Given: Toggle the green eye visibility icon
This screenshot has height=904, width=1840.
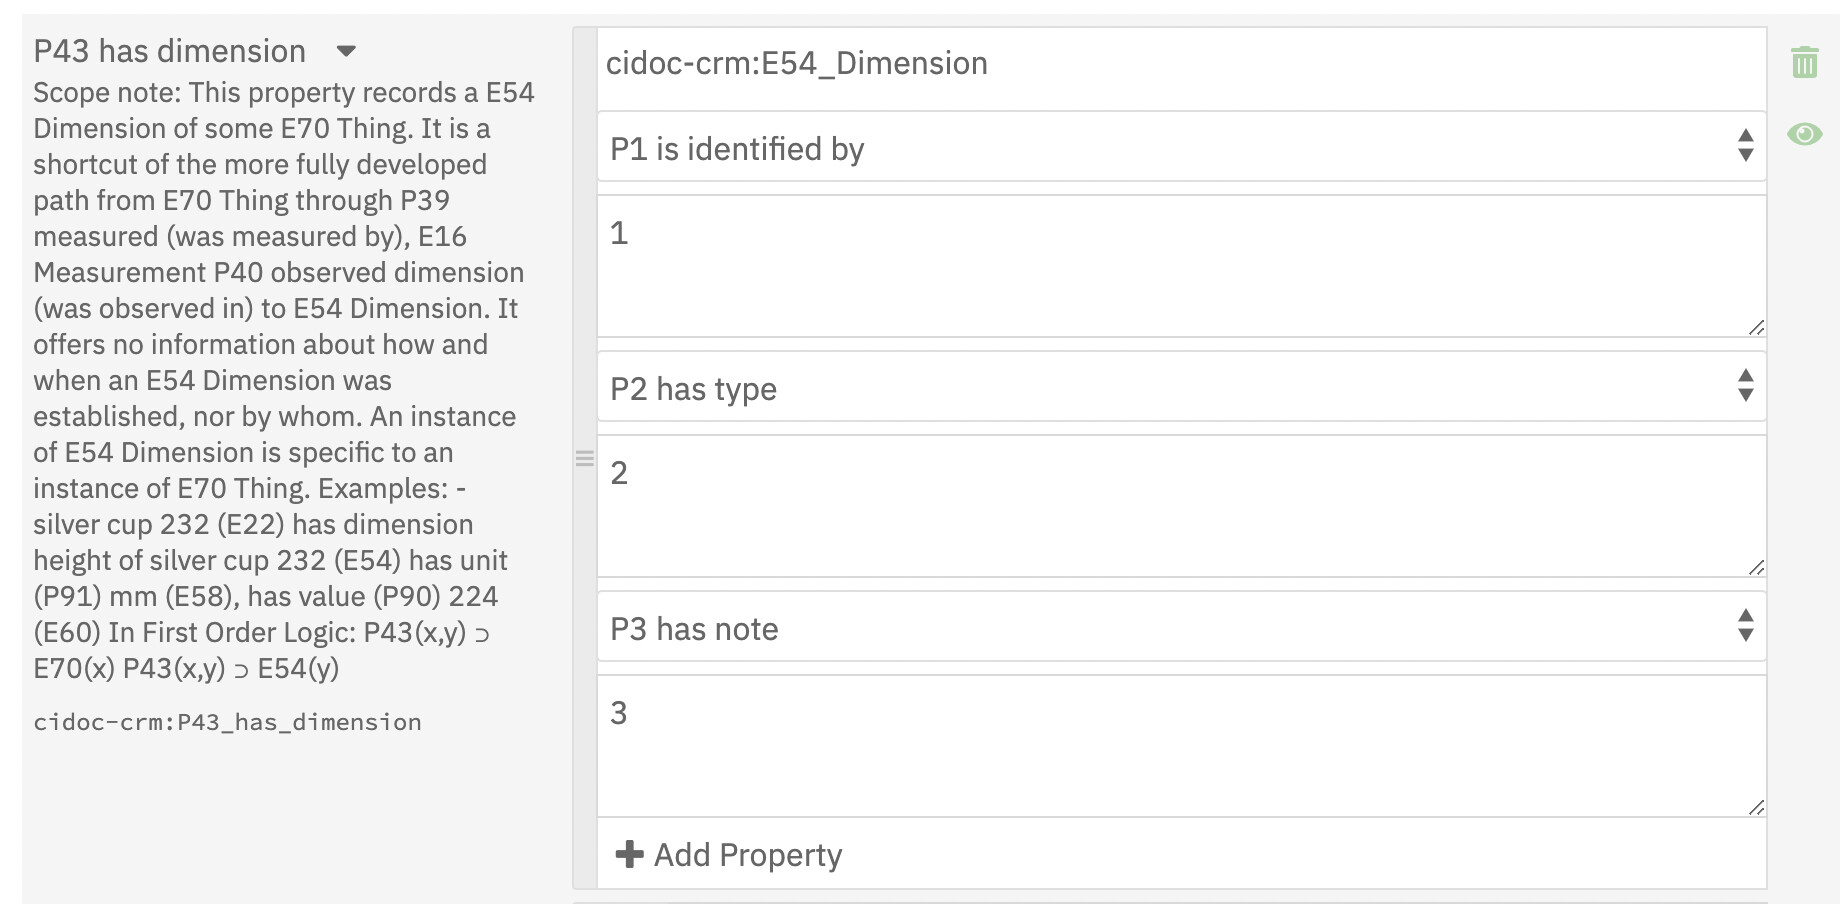Looking at the screenshot, I should click(1804, 134).
